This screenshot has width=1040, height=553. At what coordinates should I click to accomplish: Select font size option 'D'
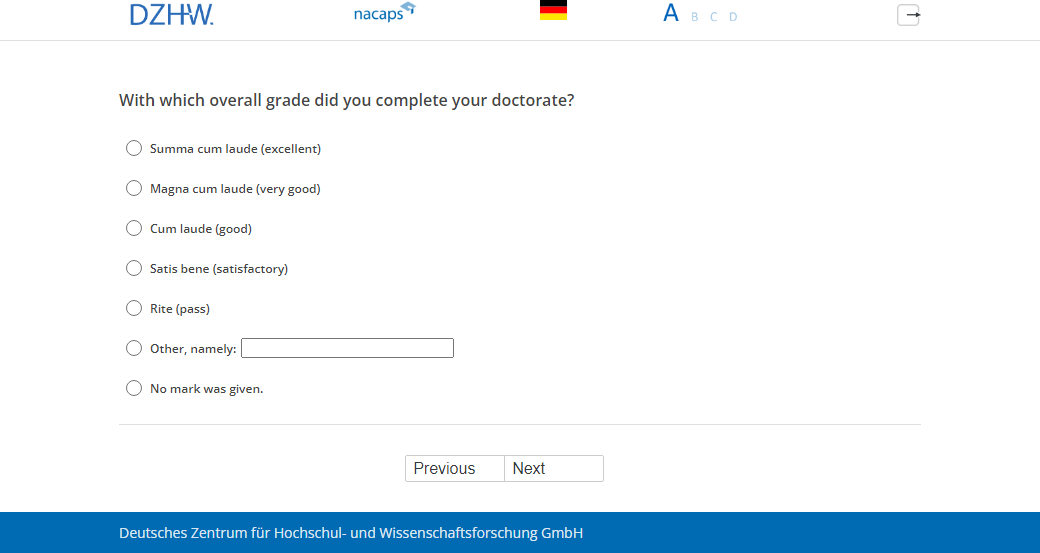tap(733, 17)
